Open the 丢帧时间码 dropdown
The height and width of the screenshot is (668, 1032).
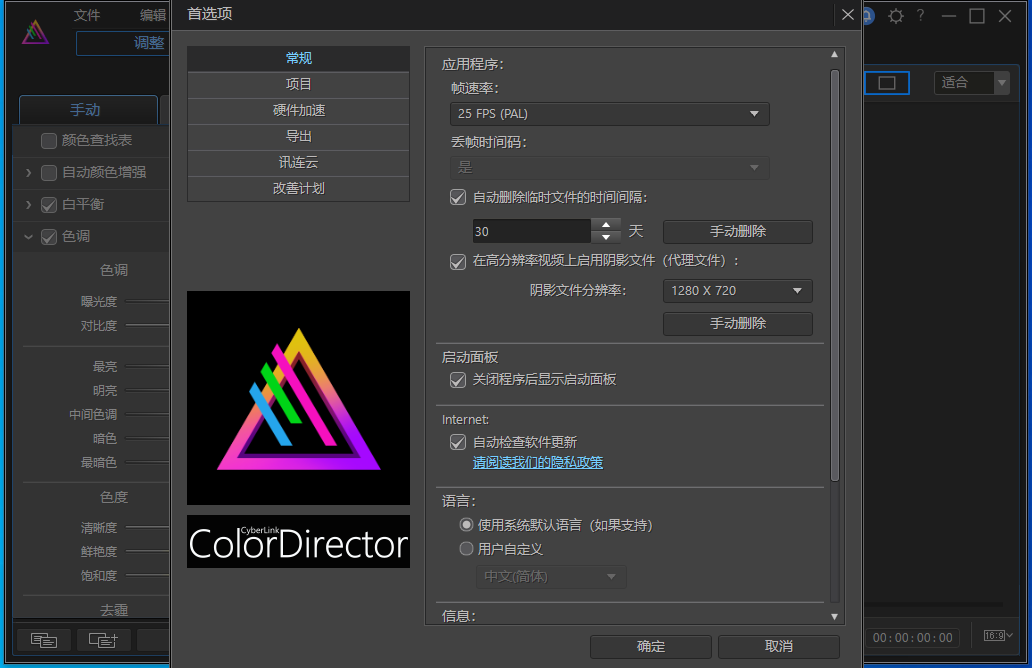coord(609,168)
